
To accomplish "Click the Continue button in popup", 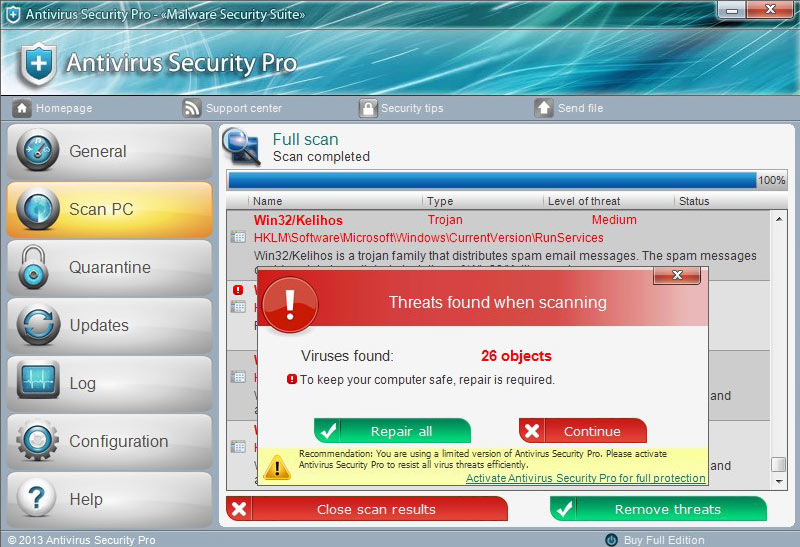I will coord(583,431).
